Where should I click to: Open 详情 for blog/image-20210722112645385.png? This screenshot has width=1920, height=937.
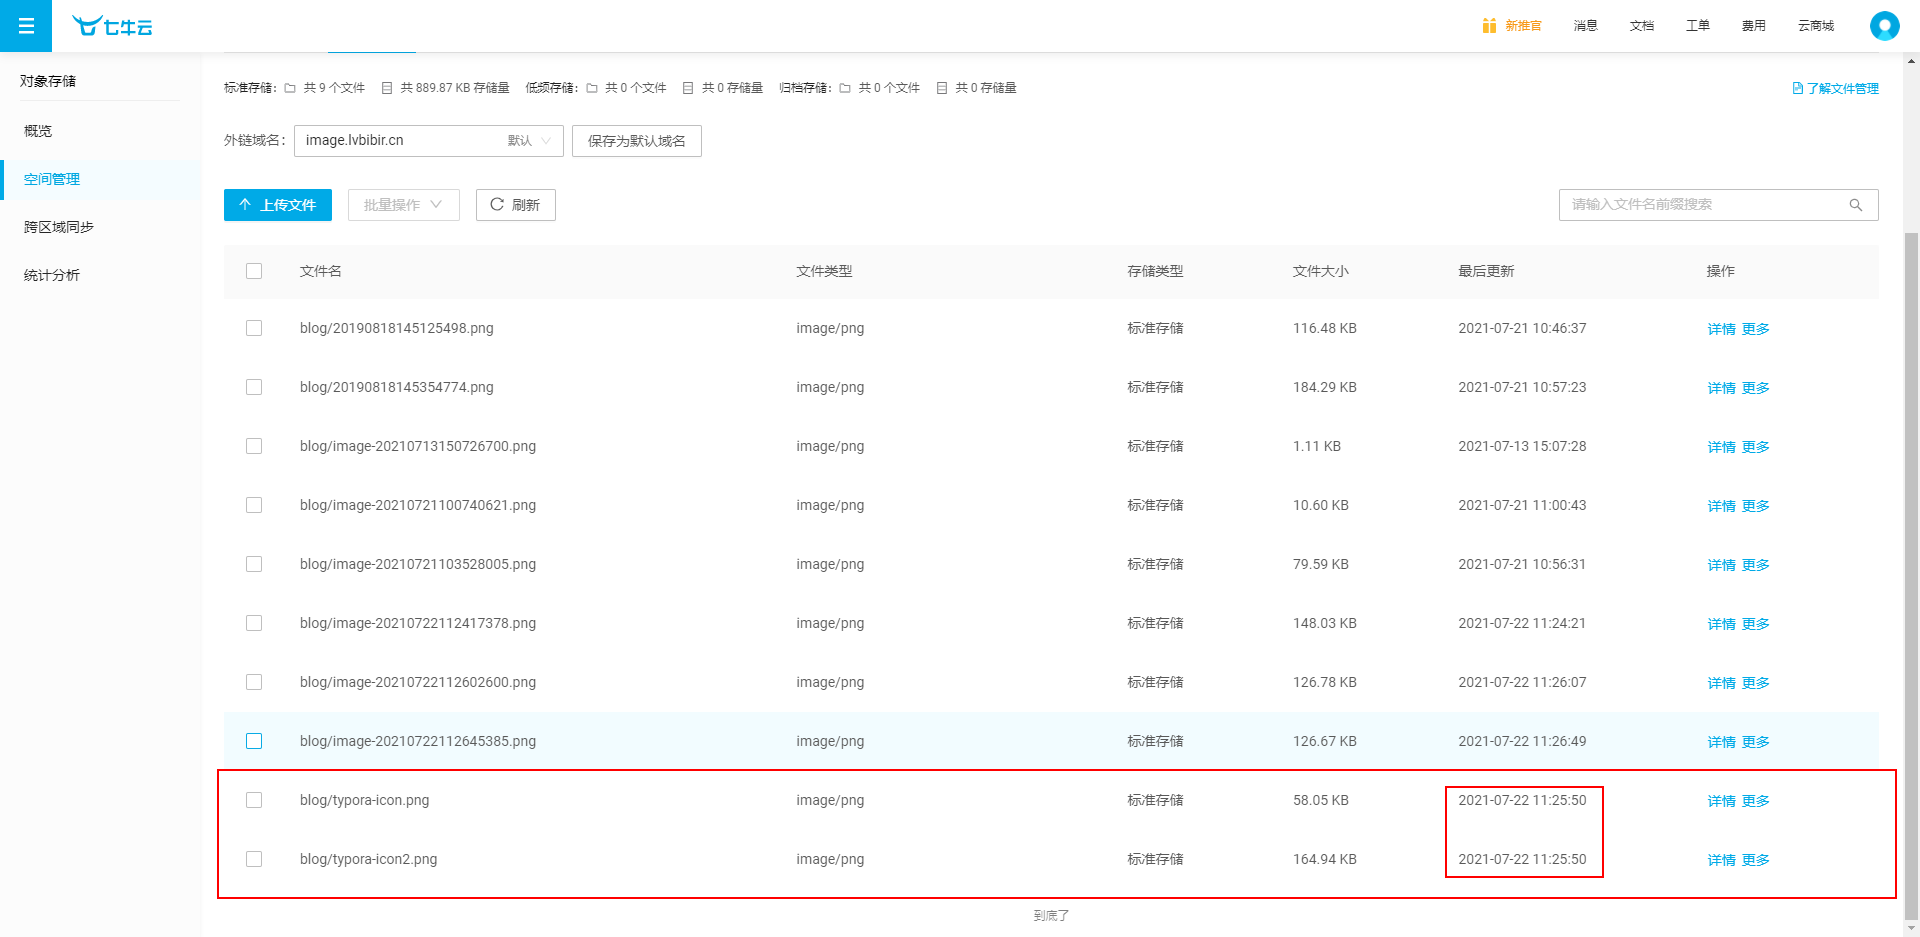click(x=1721, y=742)
